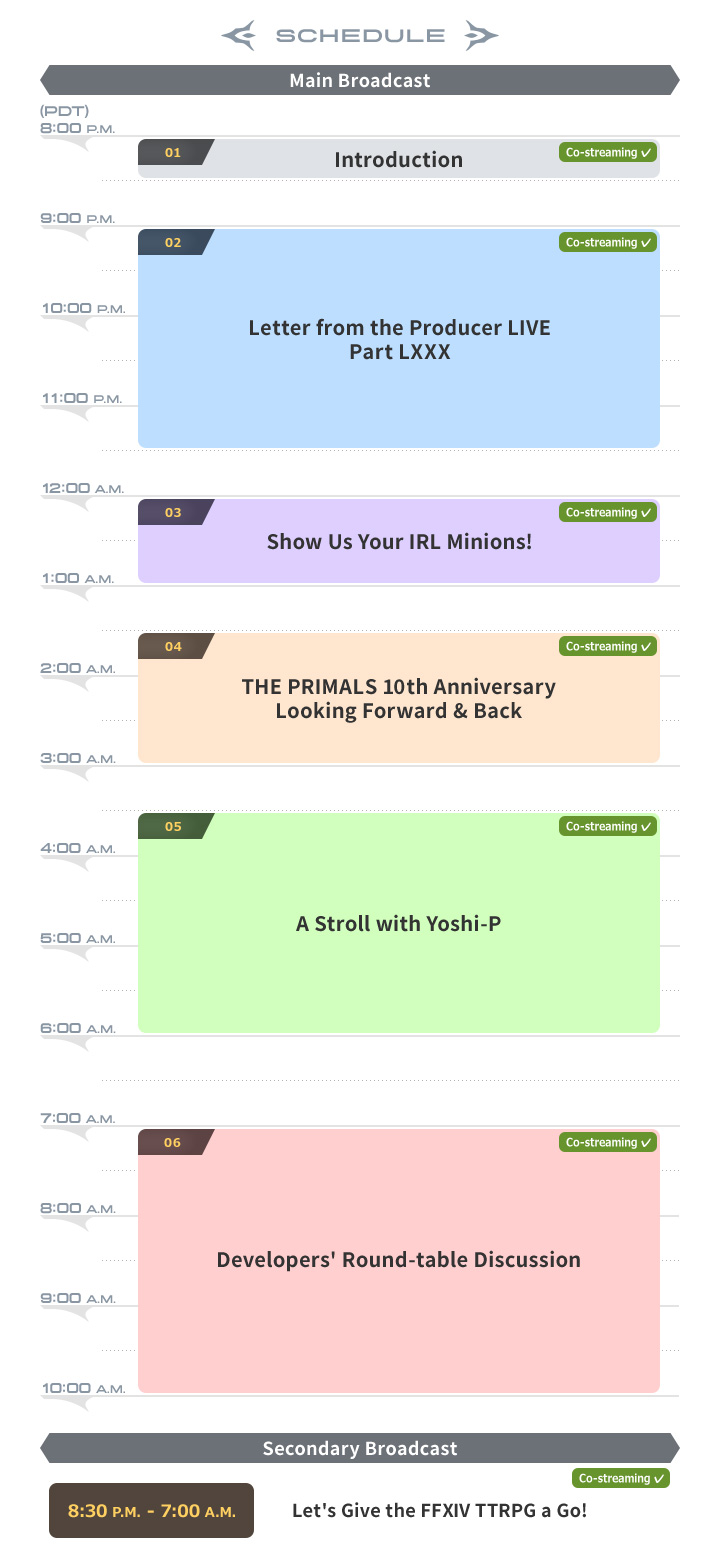Open THE PRIMALS 10th Anniversary segment
The width and height of the screenshot is (720, 1568).
point(399,699)
